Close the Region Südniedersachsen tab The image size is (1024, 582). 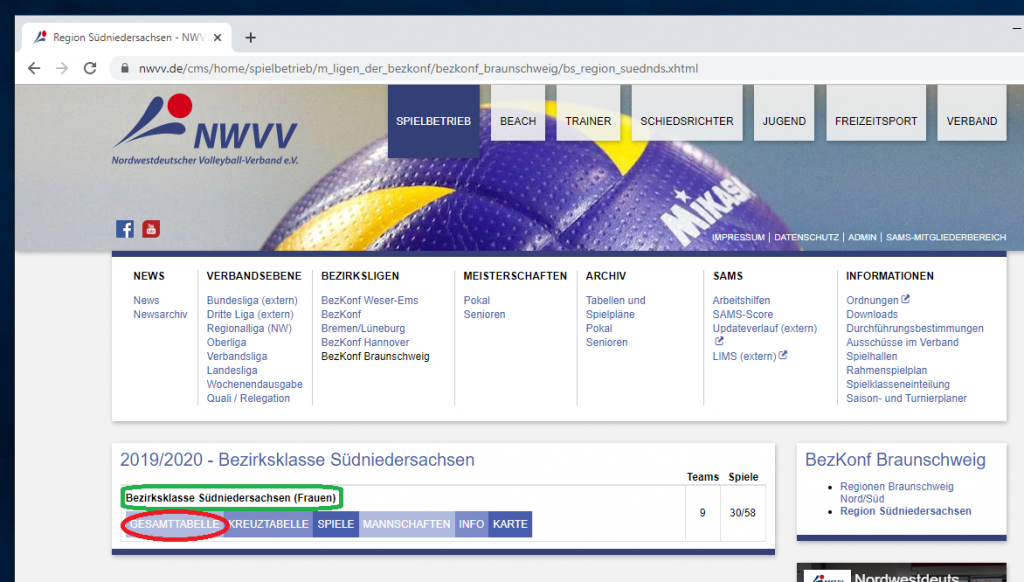pyautogui.click(x=217, y=37)
